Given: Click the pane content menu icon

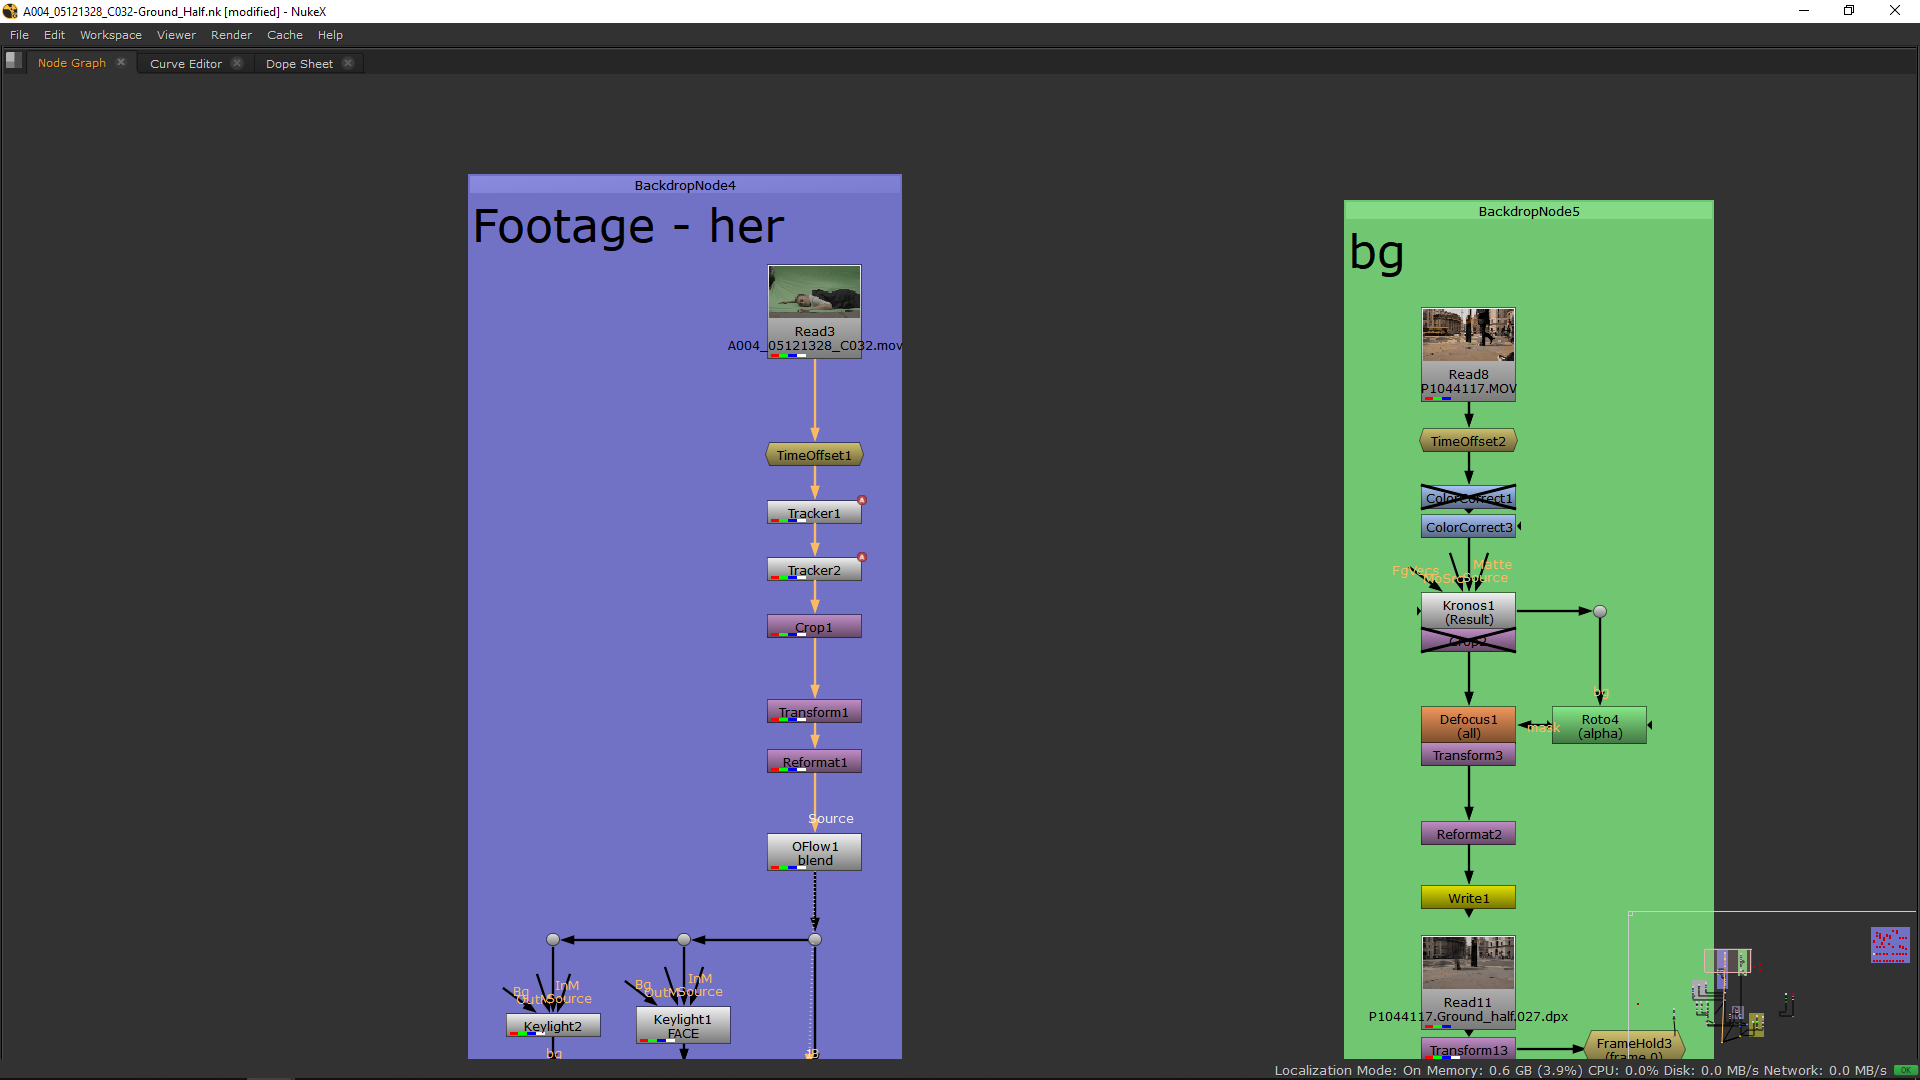Looking at the screenshot, I should 14,61.
